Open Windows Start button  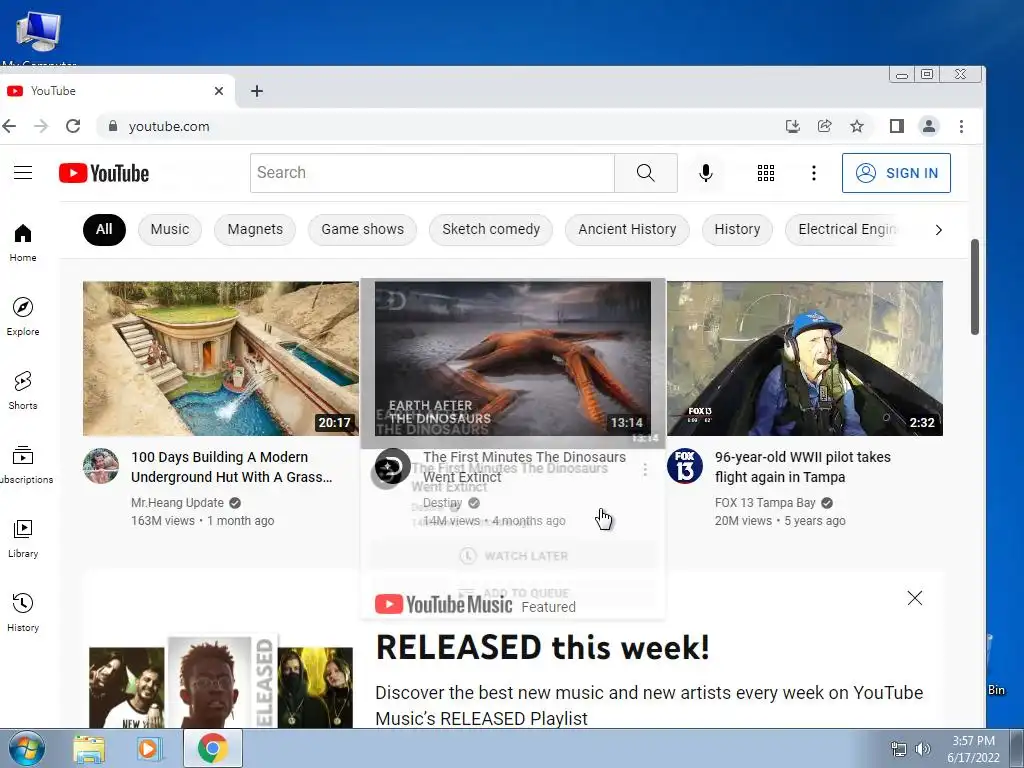click(27, 748)
